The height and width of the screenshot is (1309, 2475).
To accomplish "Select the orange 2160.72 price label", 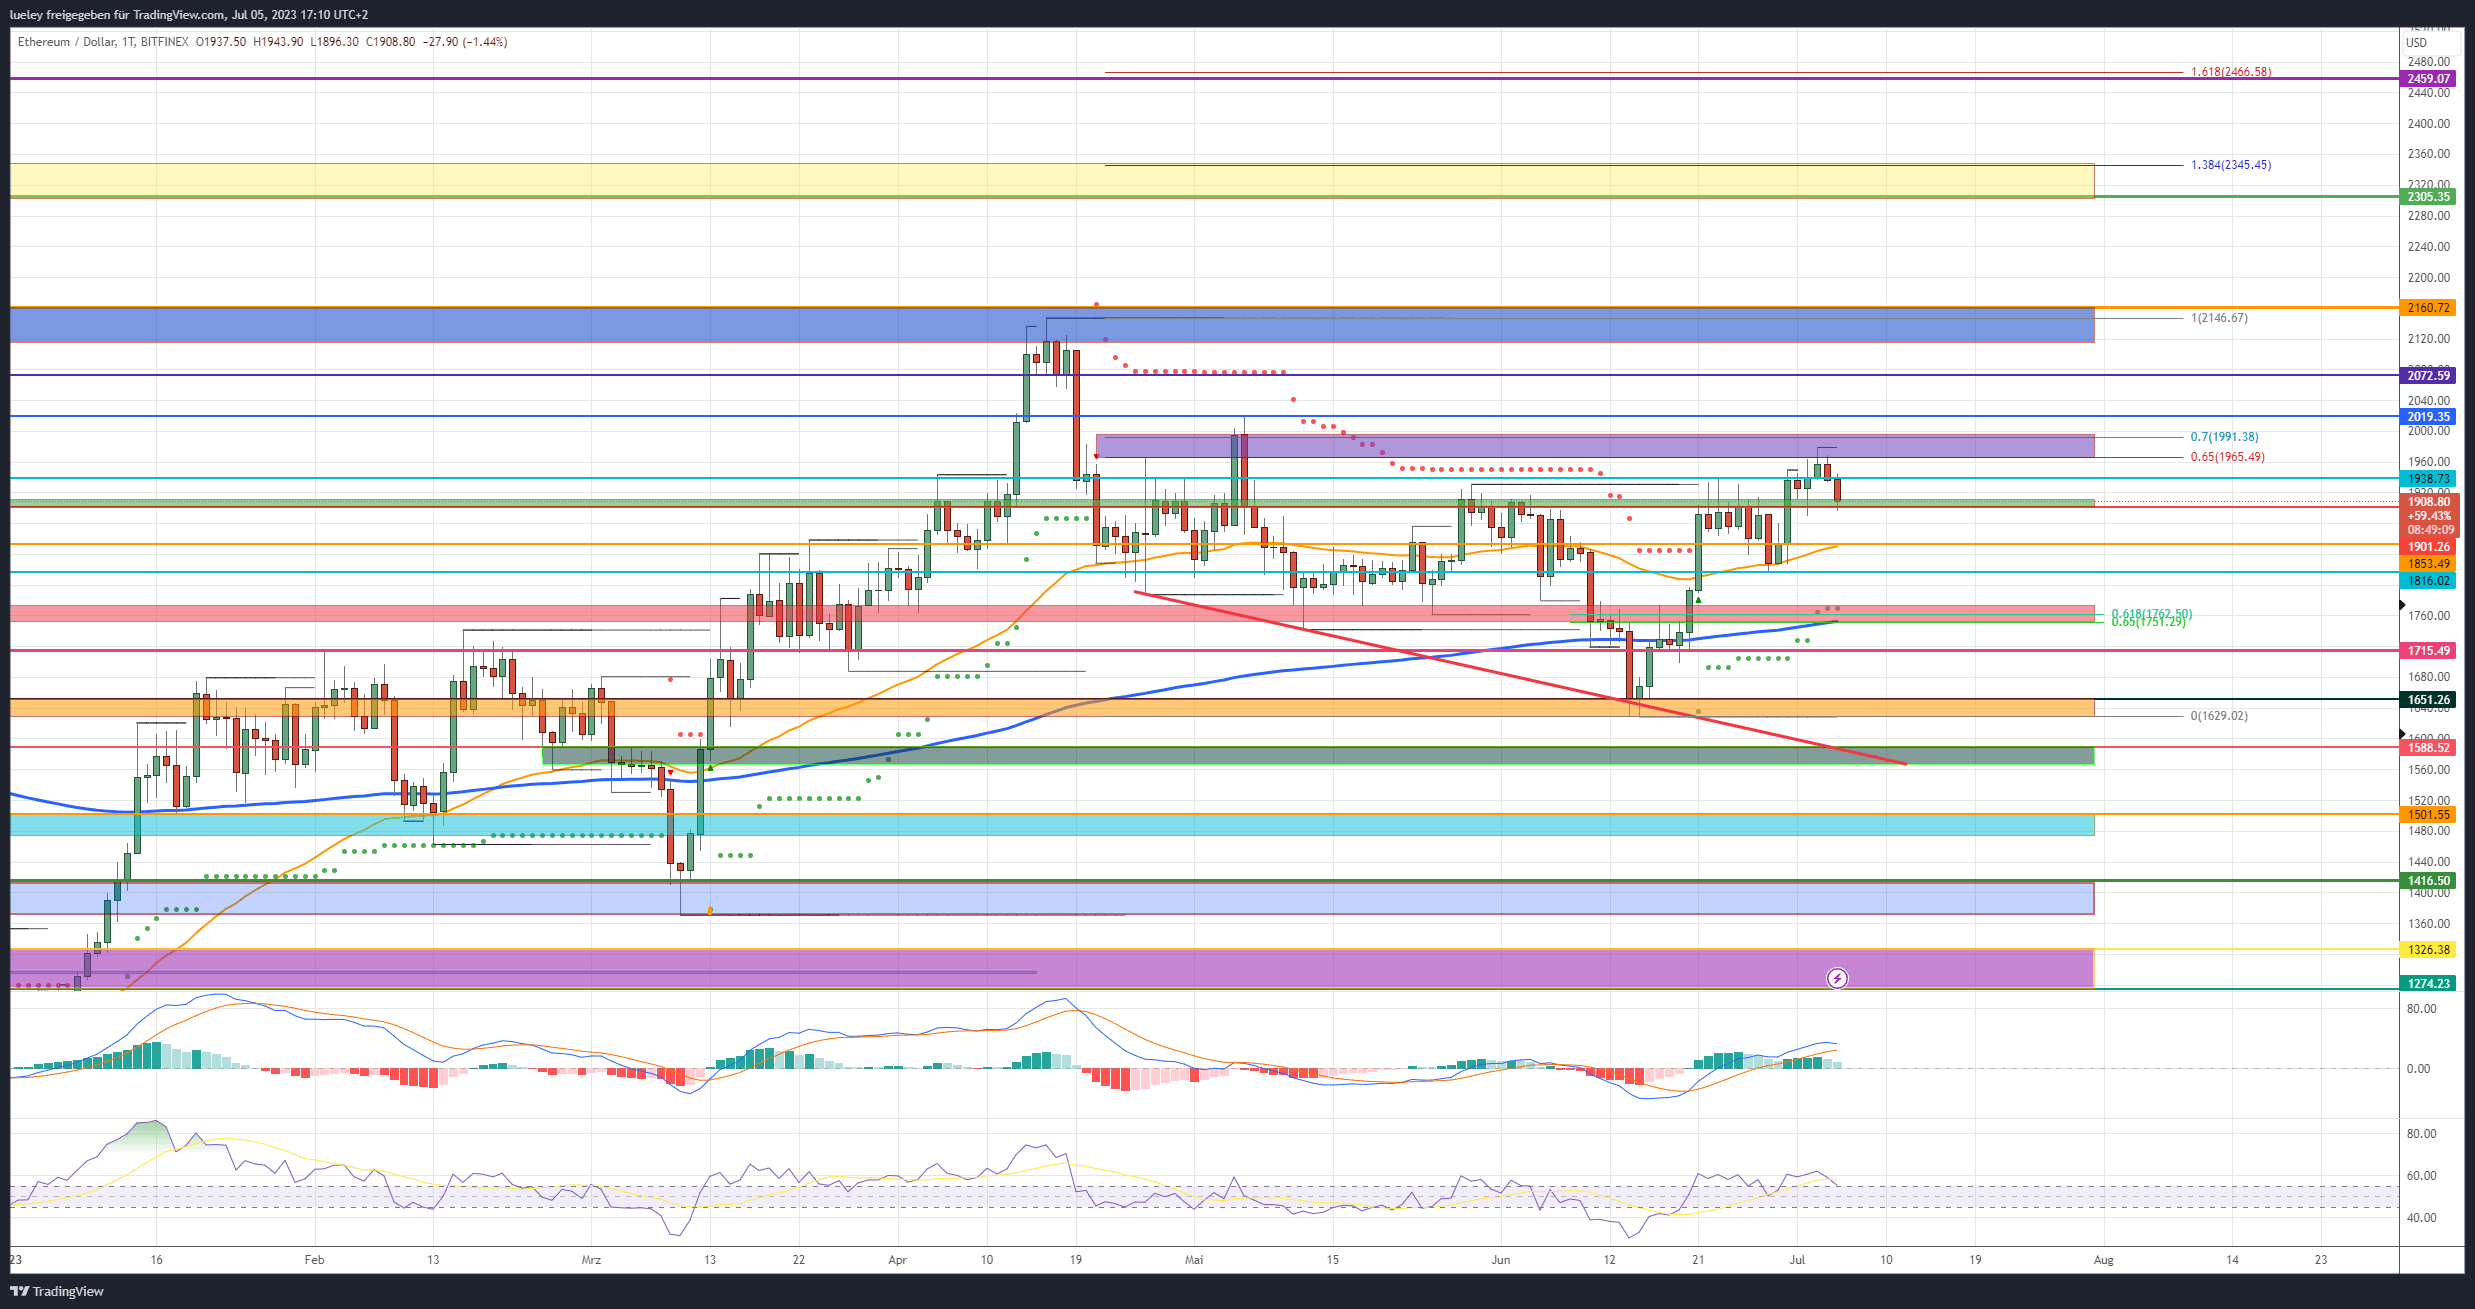I will click(2428, 308).
